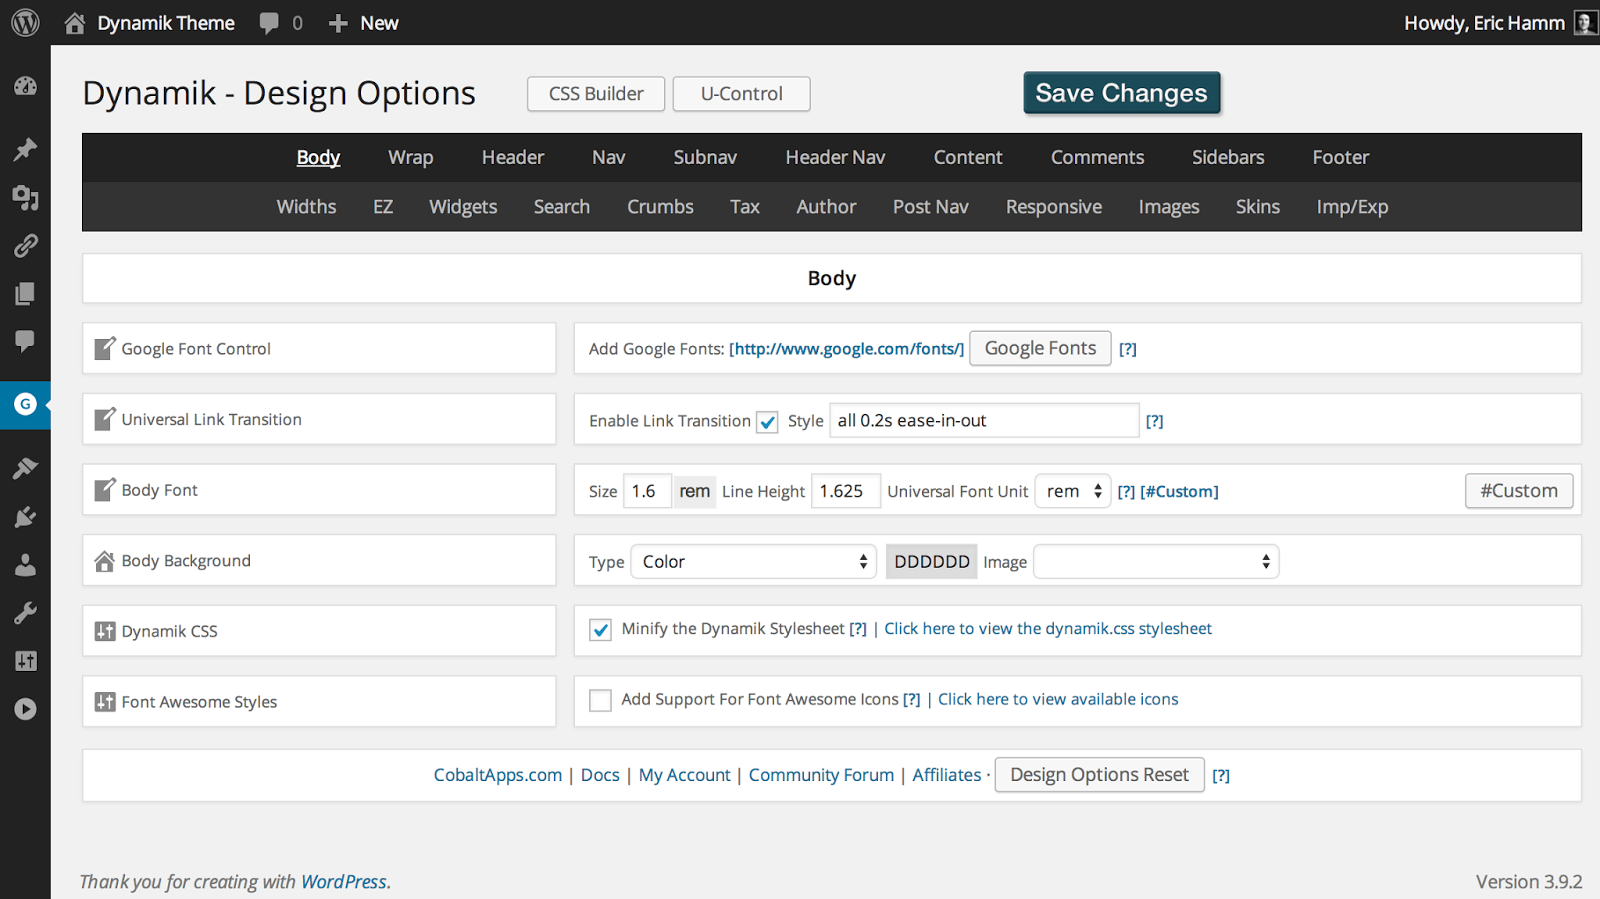Viewport: 1600px width, 899px height.
Task: Click the Line Height input field
Action: tap(846, 491)
